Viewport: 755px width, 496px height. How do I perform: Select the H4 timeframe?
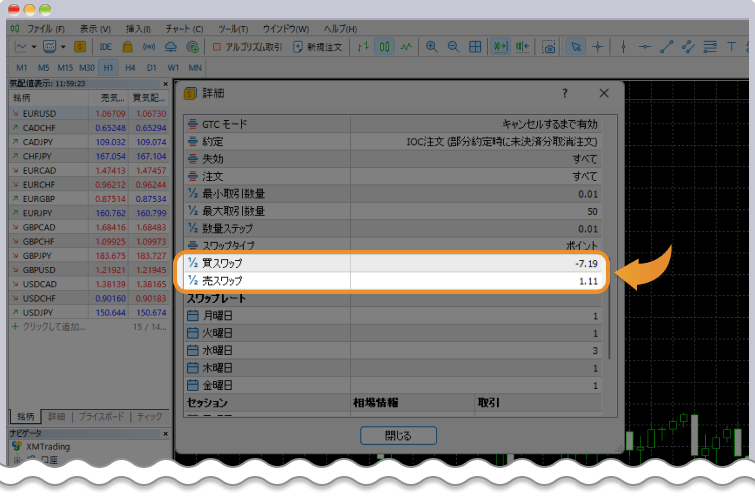click(x=130, y=68)
